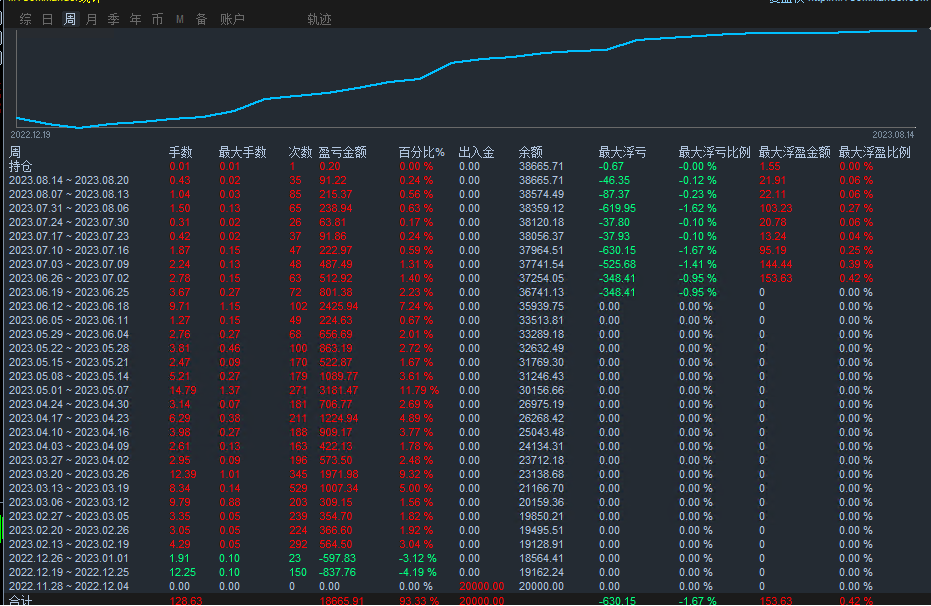Click the 2022.12.19 start date on chart
The width and height of the screenshot is (931, 606).
(32, 134)
